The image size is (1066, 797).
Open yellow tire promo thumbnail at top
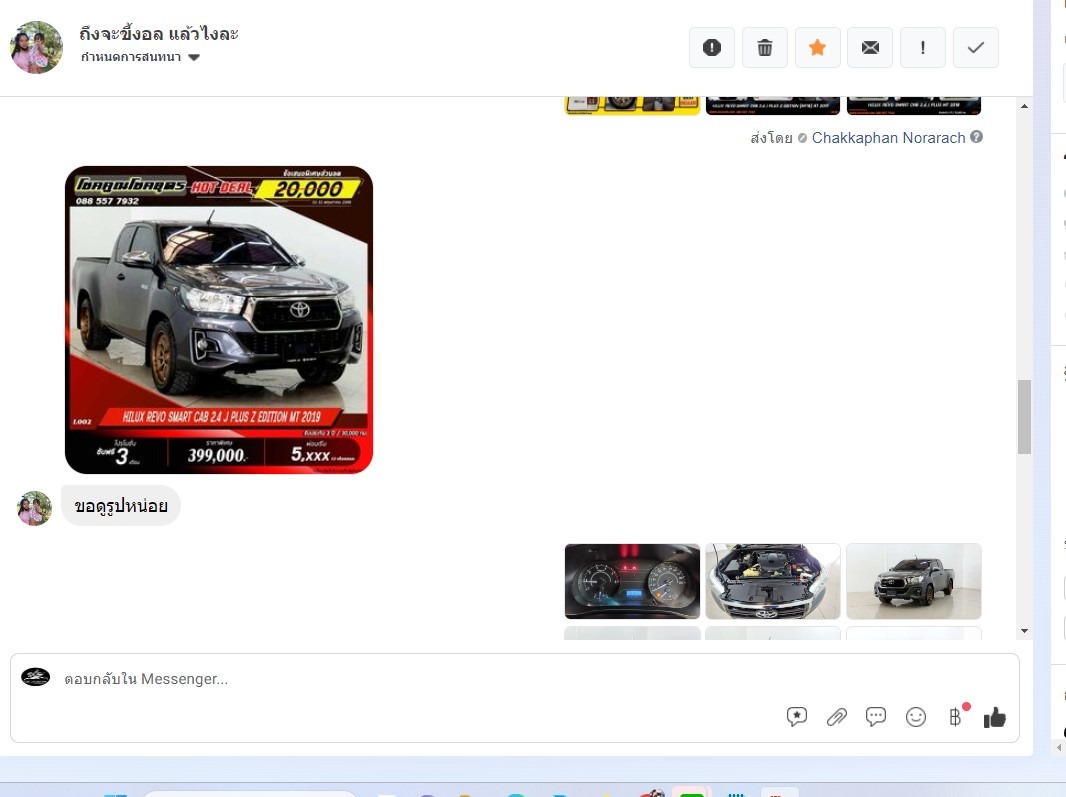632,105
